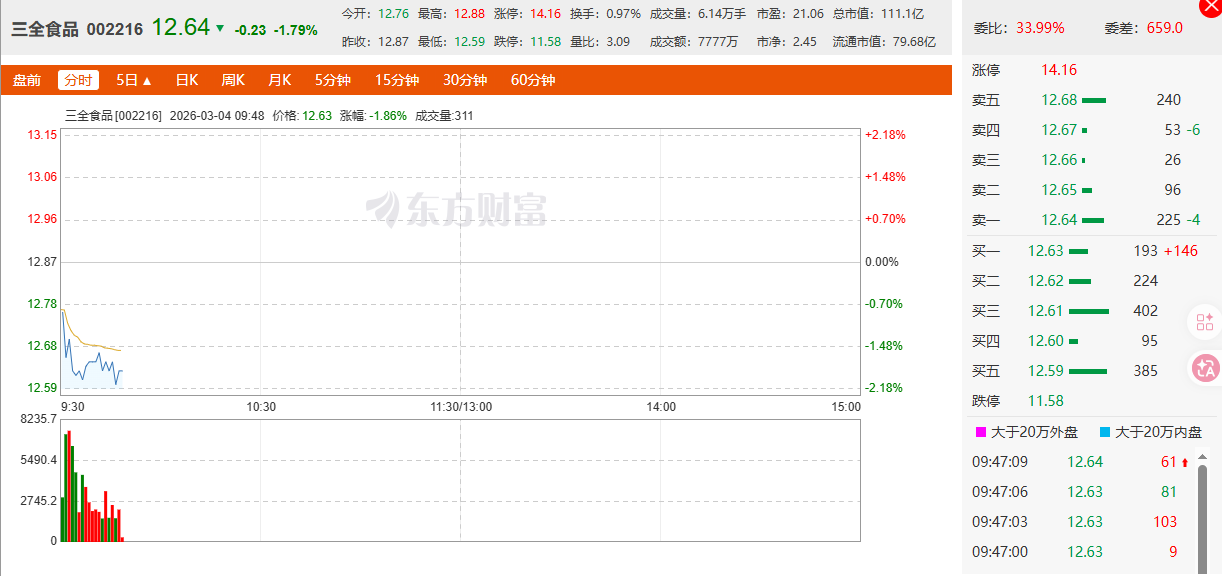The height and width of the screenshot is (576, 1222).
Task: Expand the 5日 chart option
Action: coord(134,80)
